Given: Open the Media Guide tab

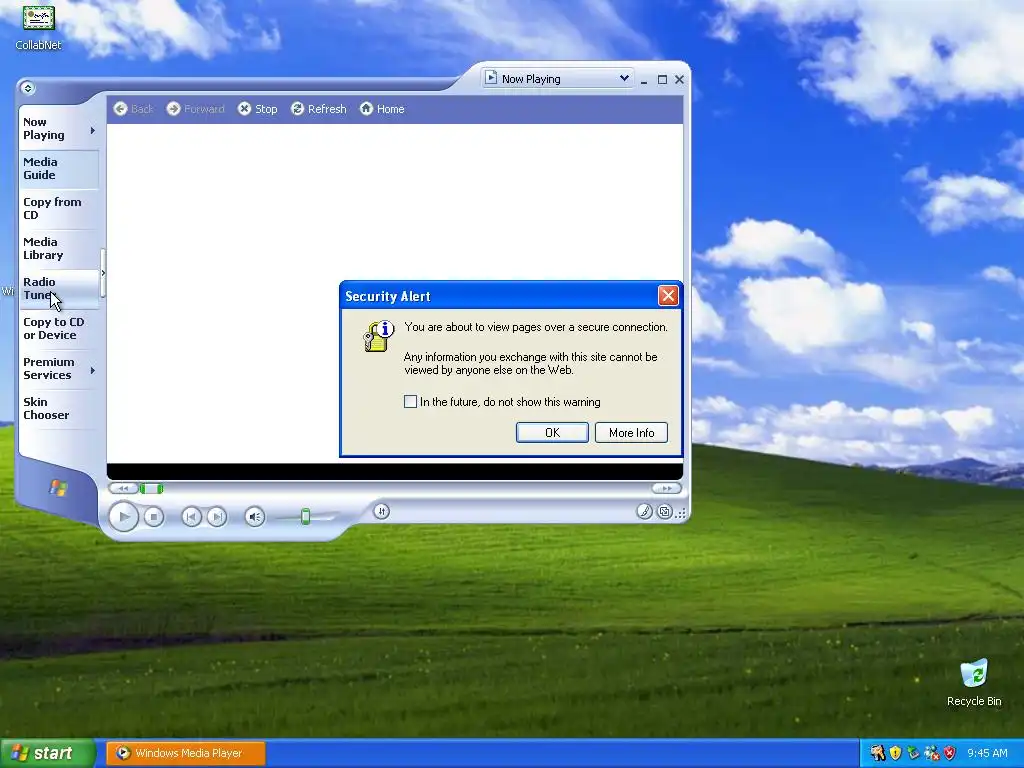Looking at the screenshot, I should click(x=58, y=168).
